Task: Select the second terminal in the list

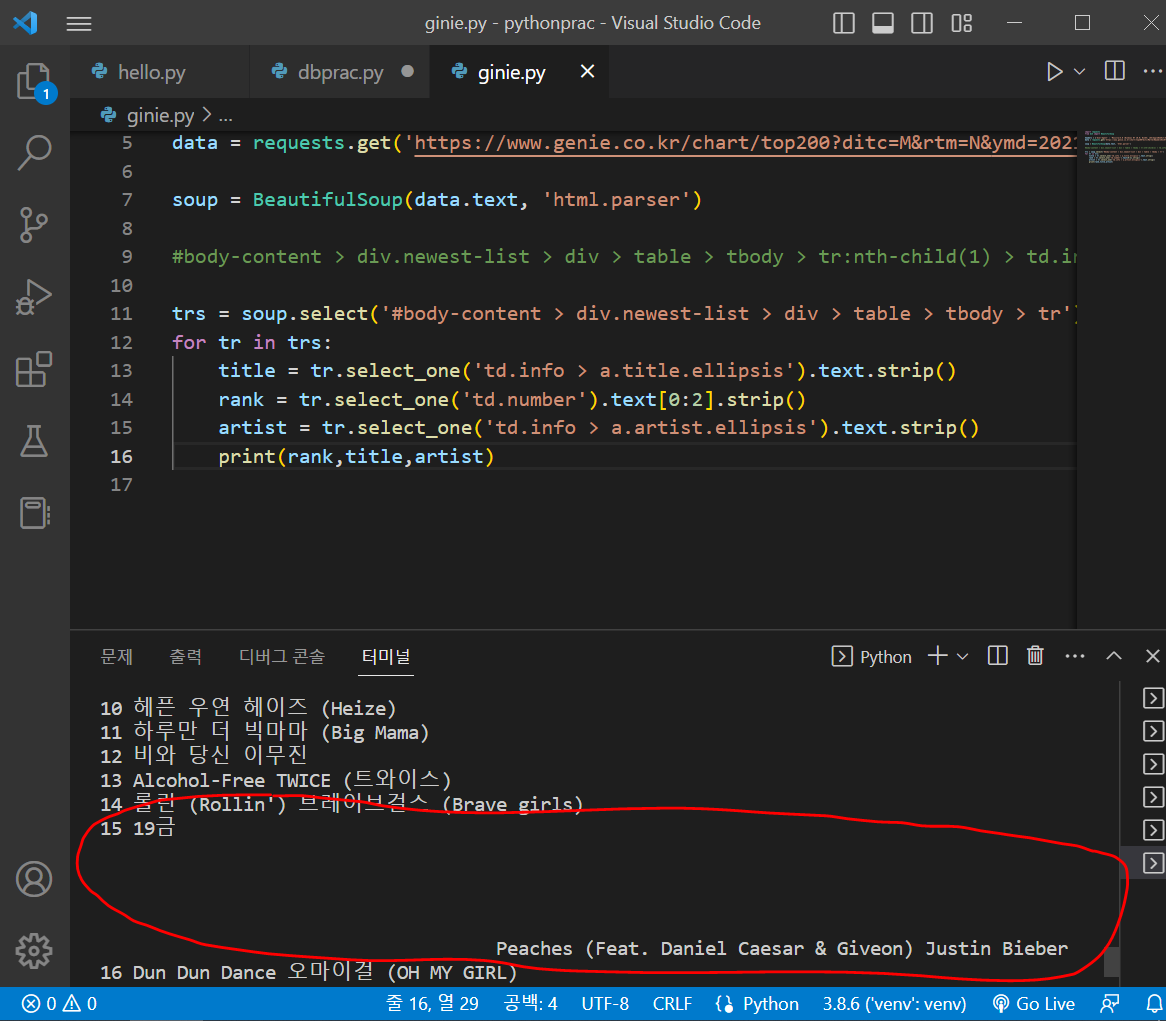Action: tap(1153, 731)
